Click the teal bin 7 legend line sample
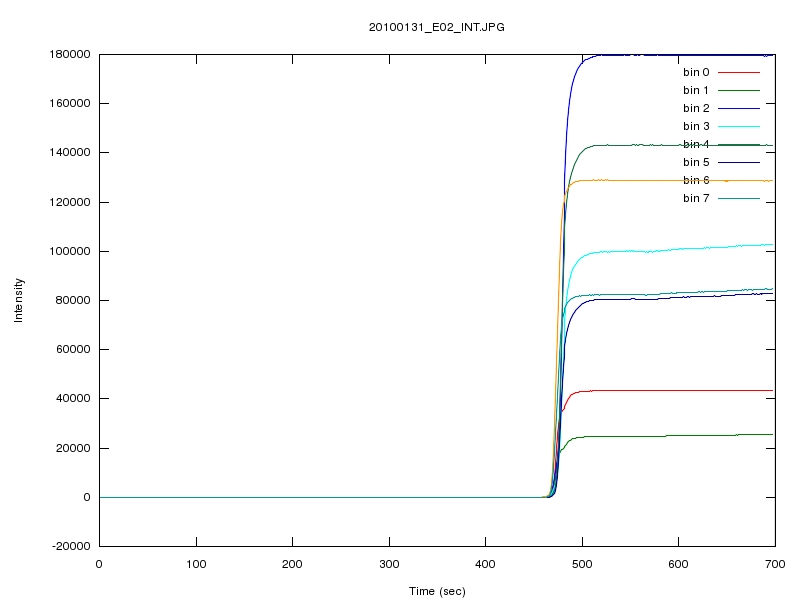This screenshot has height=600, width=800. [x=739, y=198]
